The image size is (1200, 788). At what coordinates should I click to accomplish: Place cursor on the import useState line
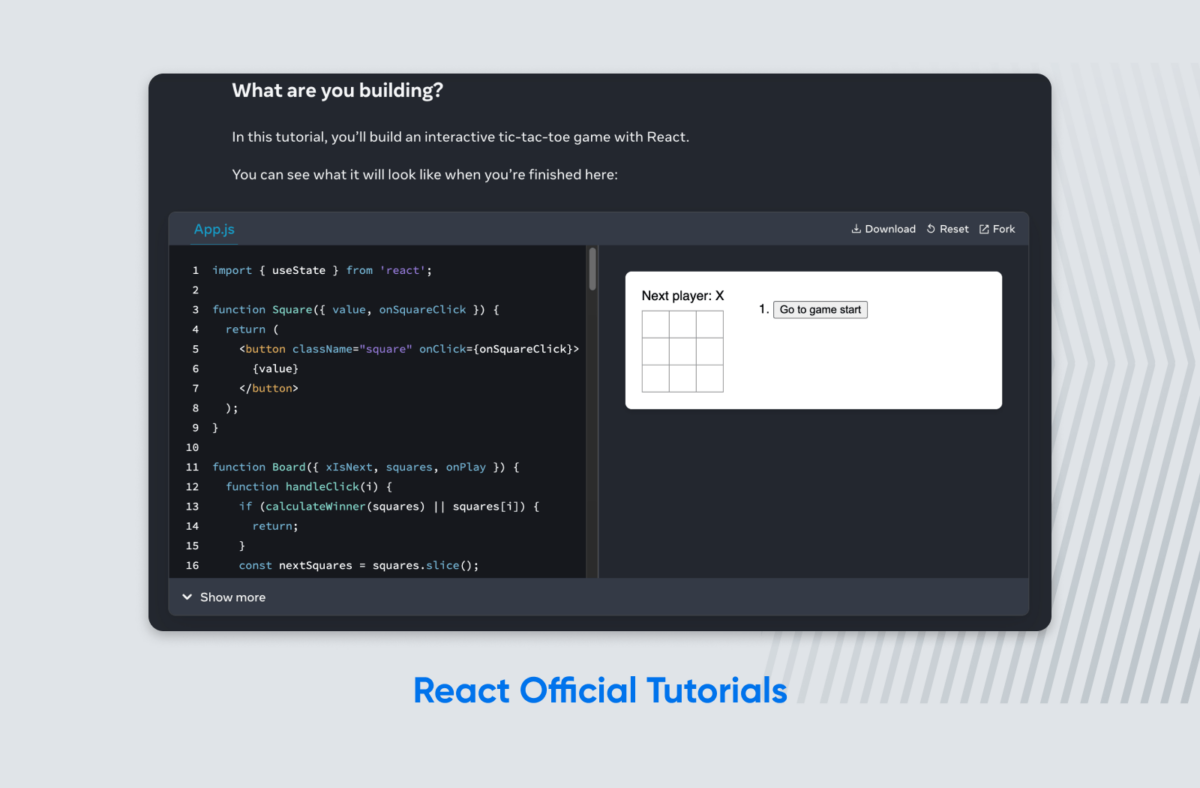click(322, 270)
